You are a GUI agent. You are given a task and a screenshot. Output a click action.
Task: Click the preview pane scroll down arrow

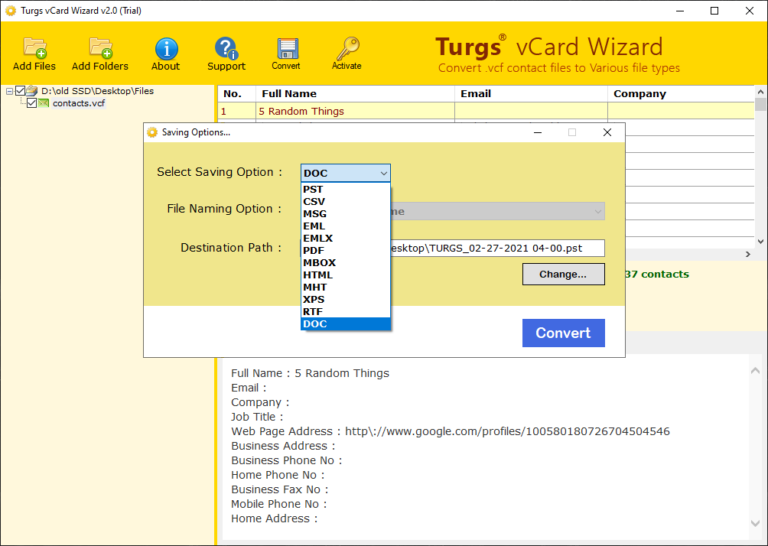coord(755,523)
